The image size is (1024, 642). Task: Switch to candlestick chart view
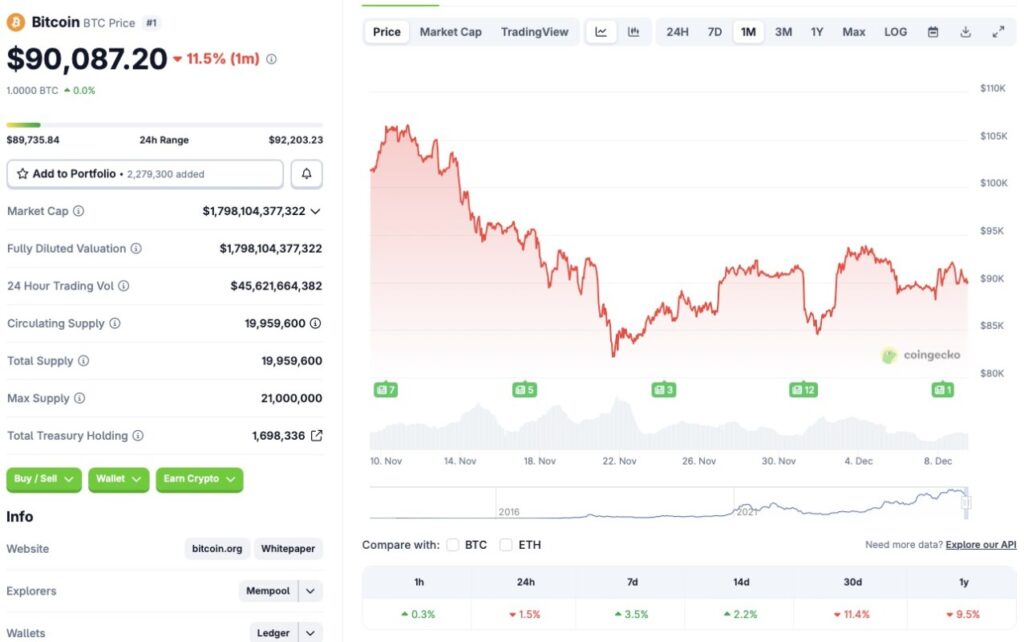coord(633,31)
